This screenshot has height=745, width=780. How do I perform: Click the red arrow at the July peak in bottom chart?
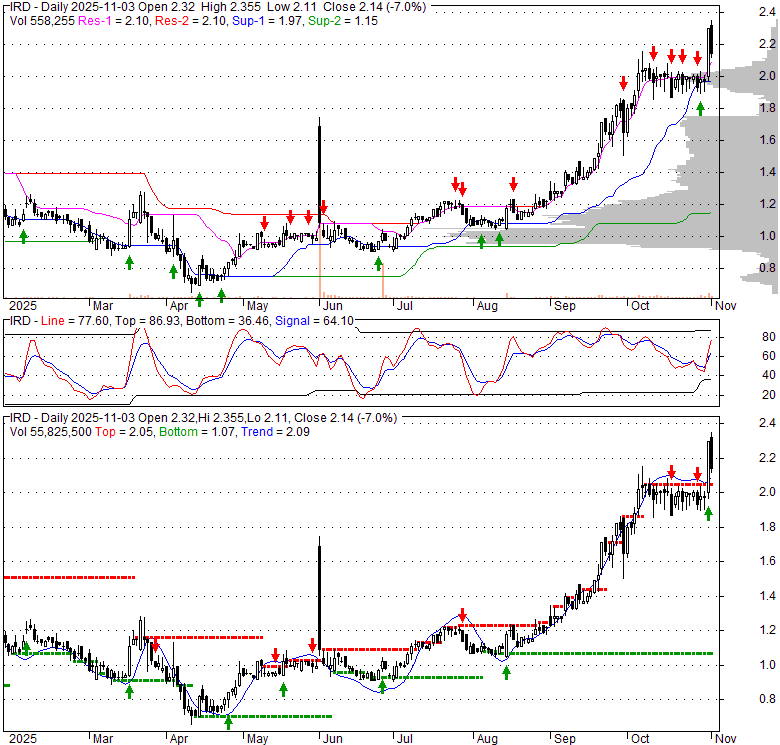click(463, 616)
